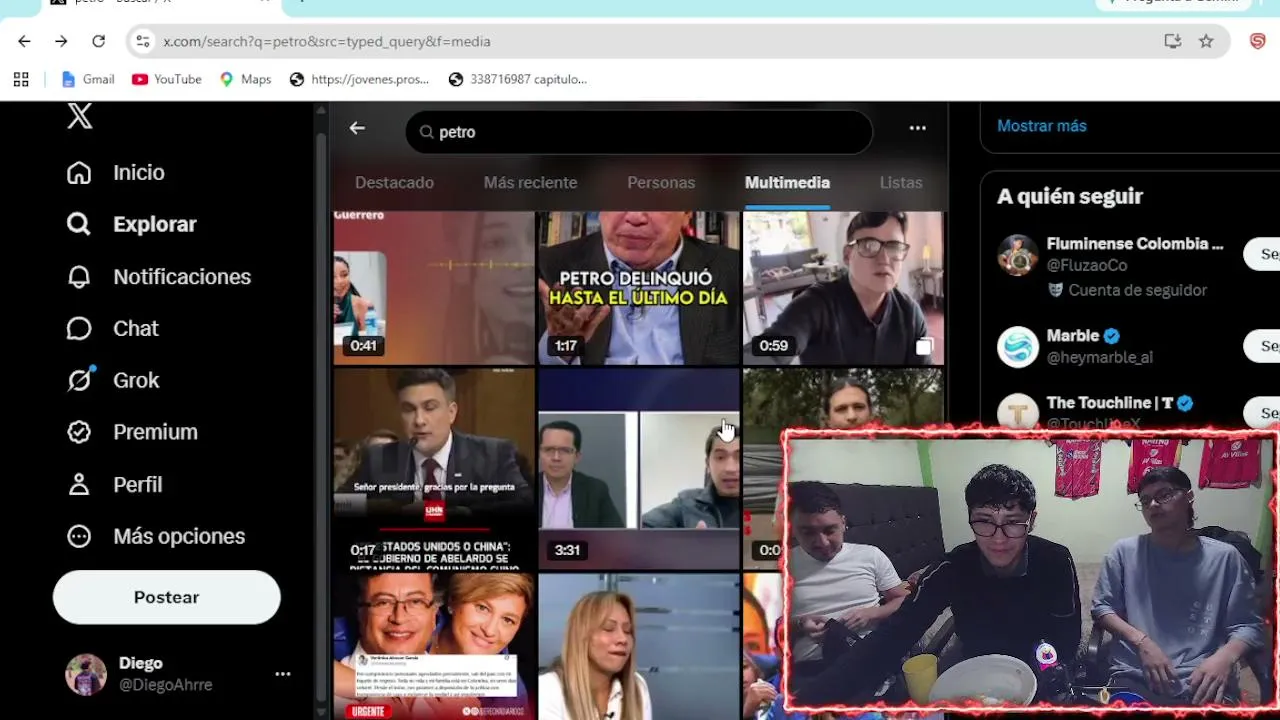Open the Maps bookmark
The height and width of the screenshot is (720, 1280).
pos(245,79)
